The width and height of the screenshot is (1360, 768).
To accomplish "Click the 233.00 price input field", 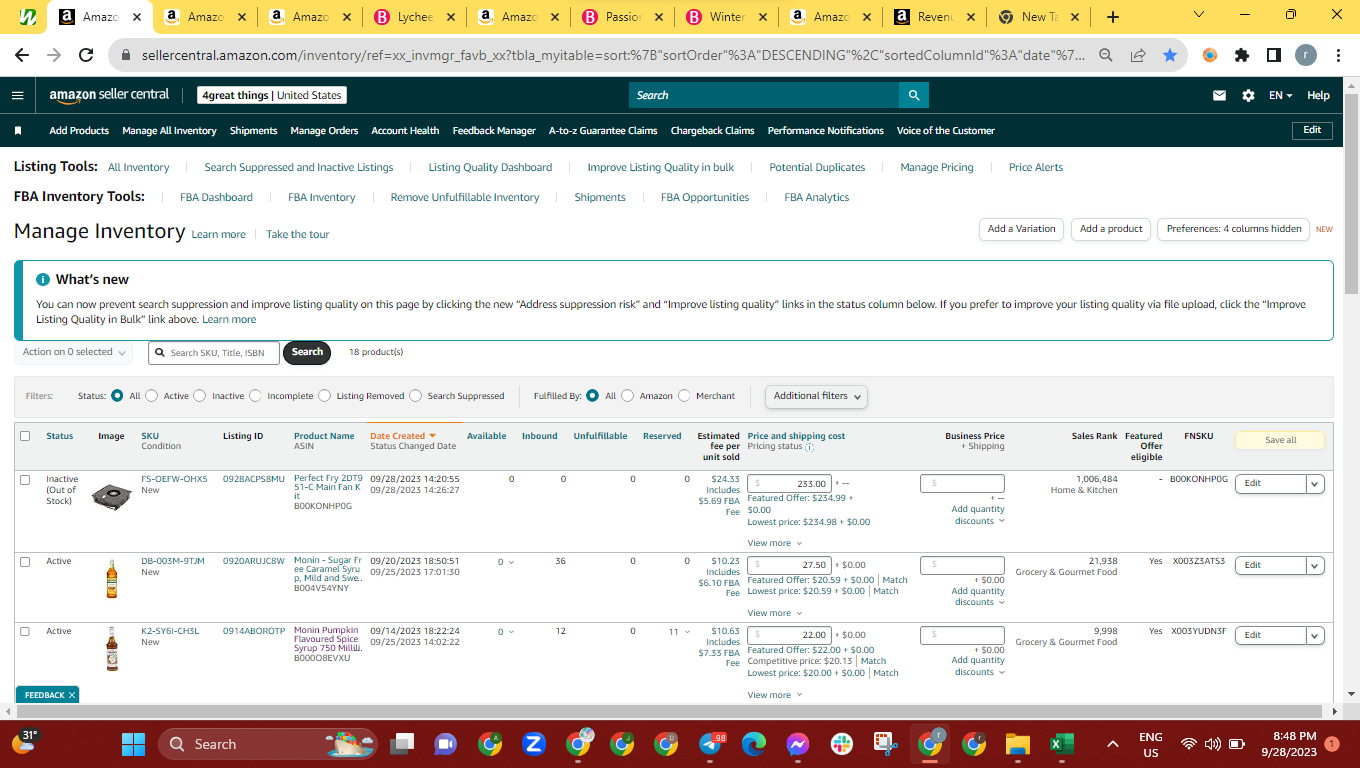I will (790, 484).
